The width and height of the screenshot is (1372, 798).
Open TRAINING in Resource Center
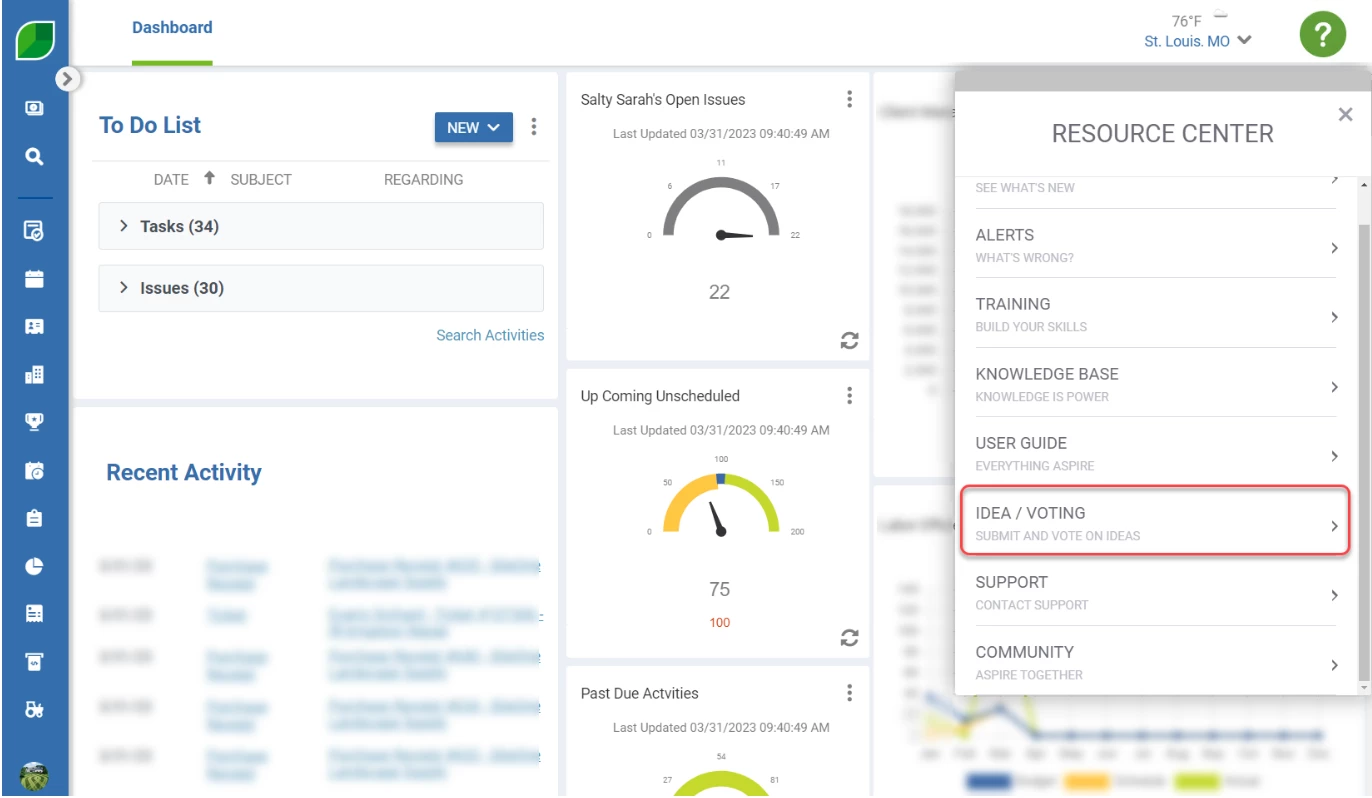click(x=1156, y=314)
